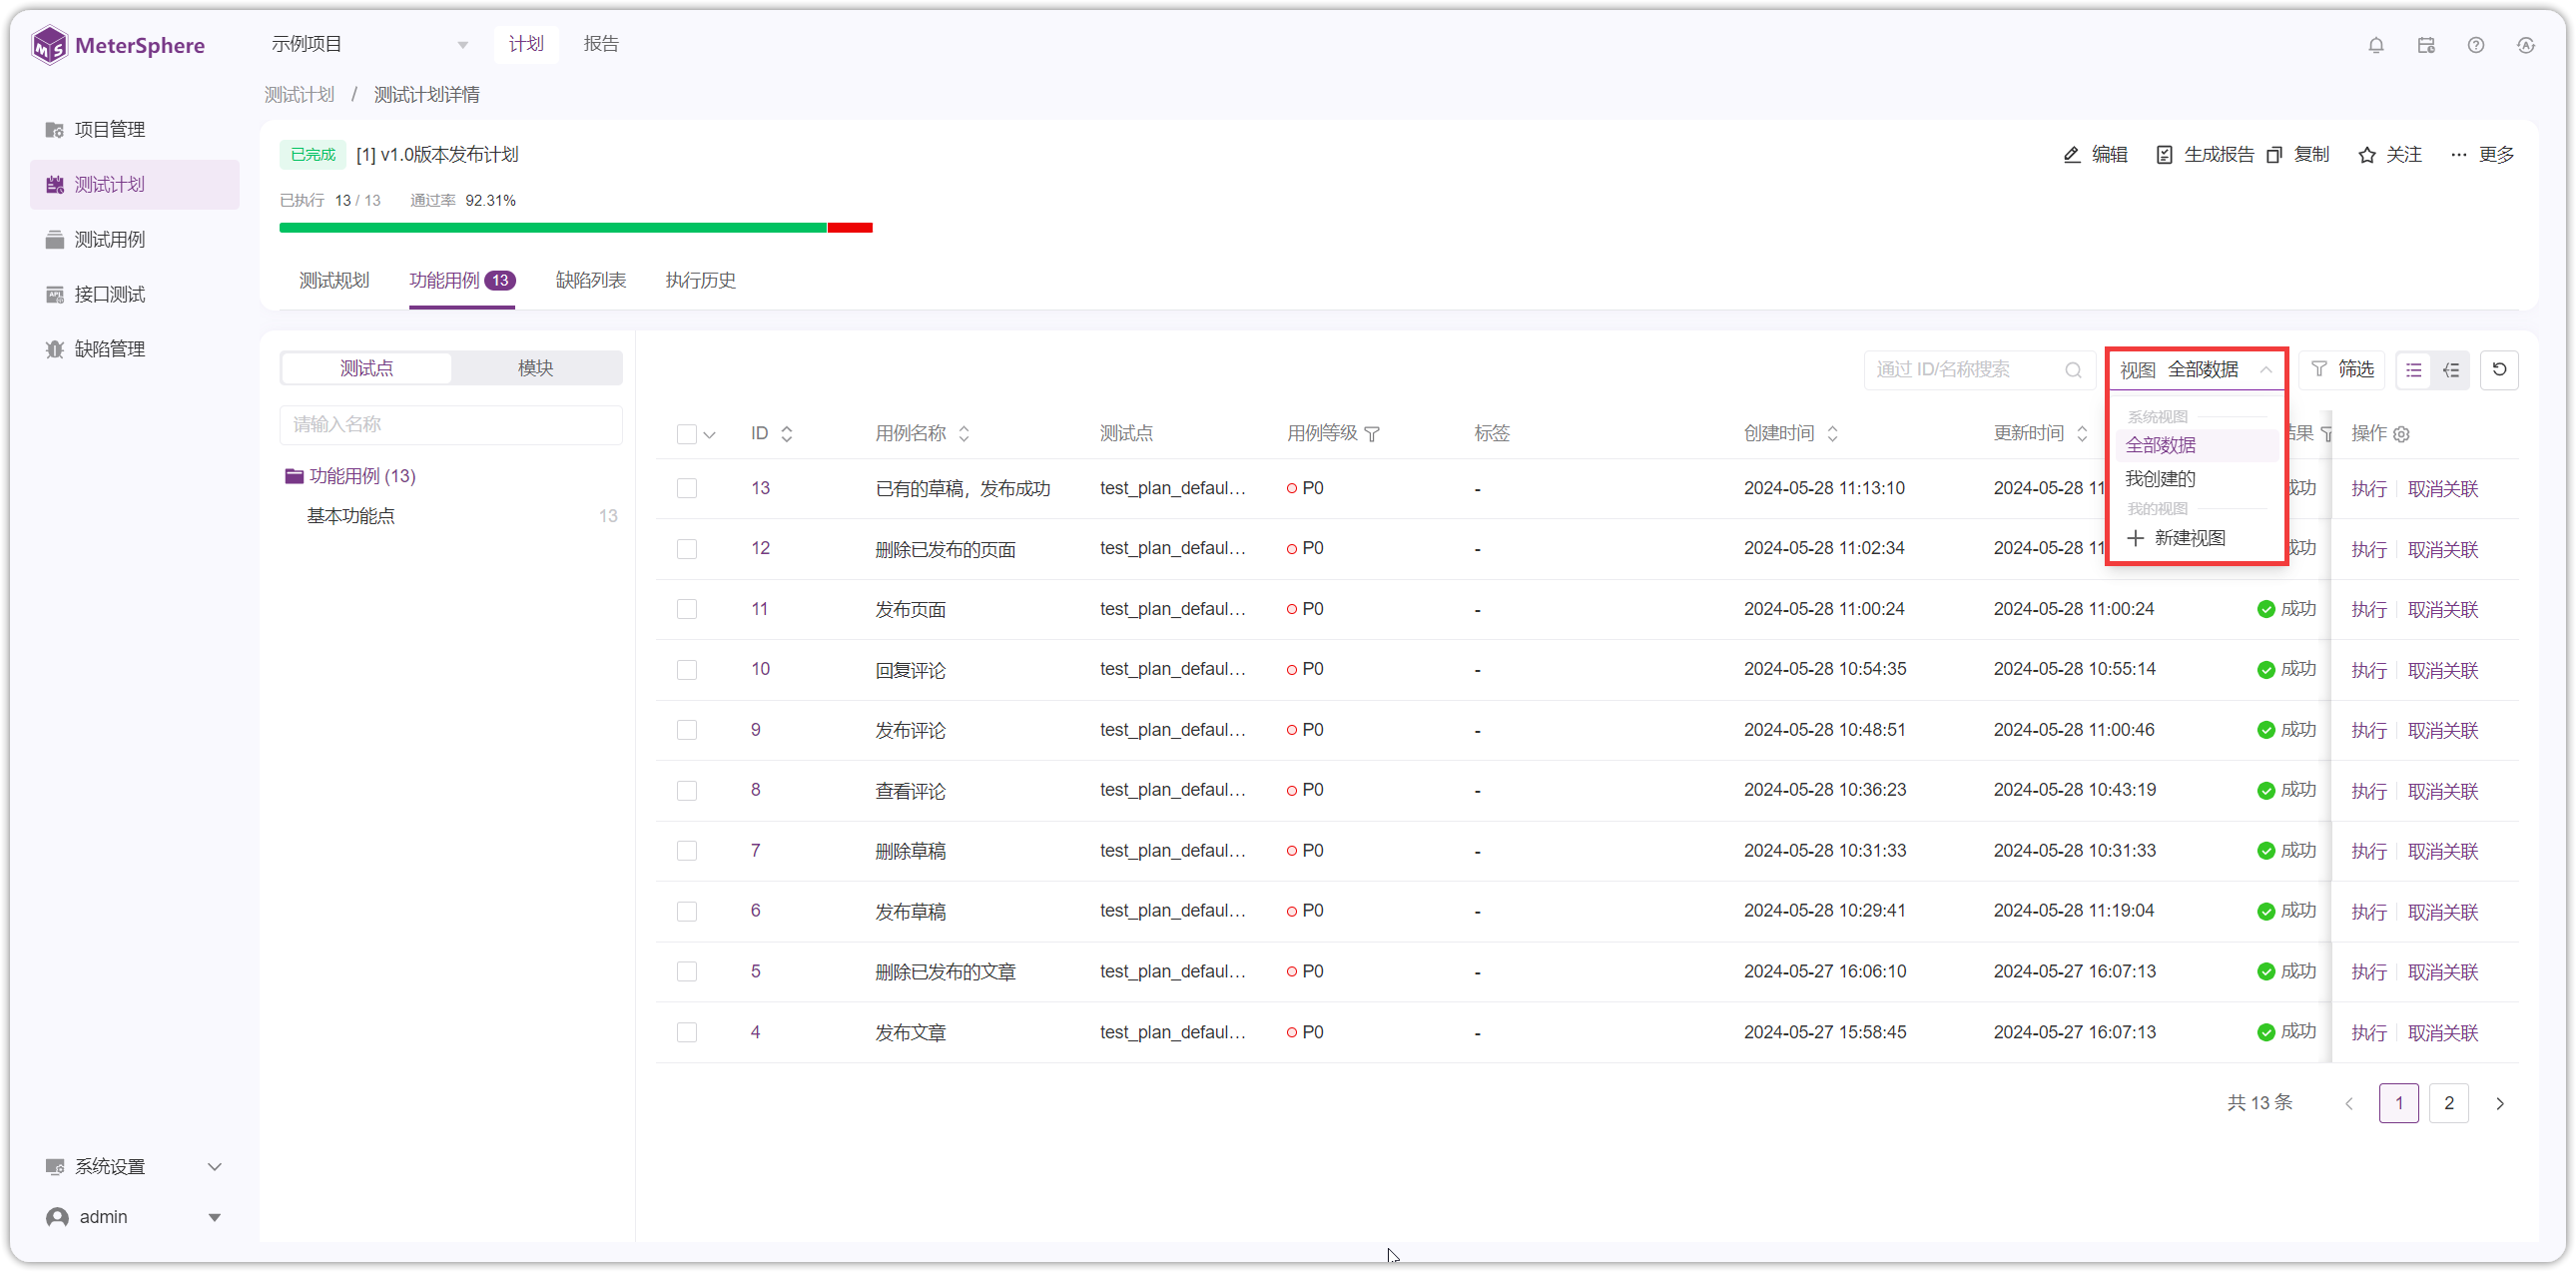Select 我创建的 view option

coord(2197,479)
